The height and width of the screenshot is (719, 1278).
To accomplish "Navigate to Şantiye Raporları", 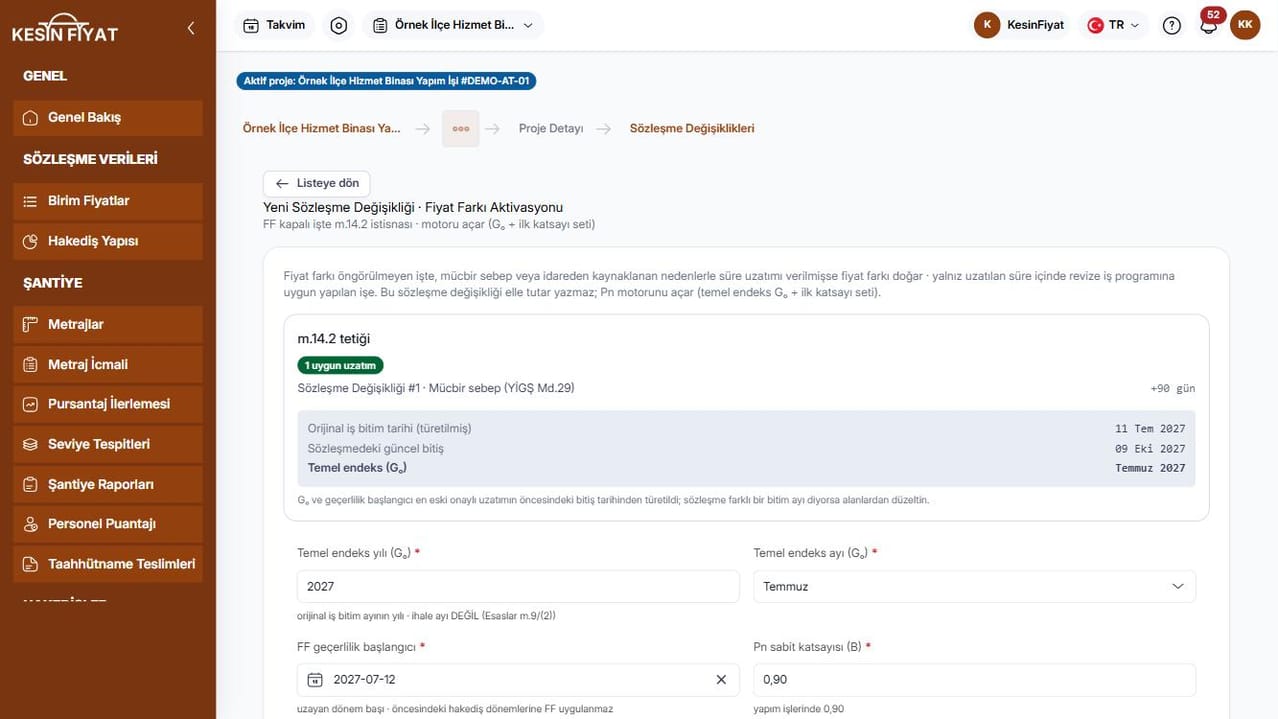I will [108, 484].
